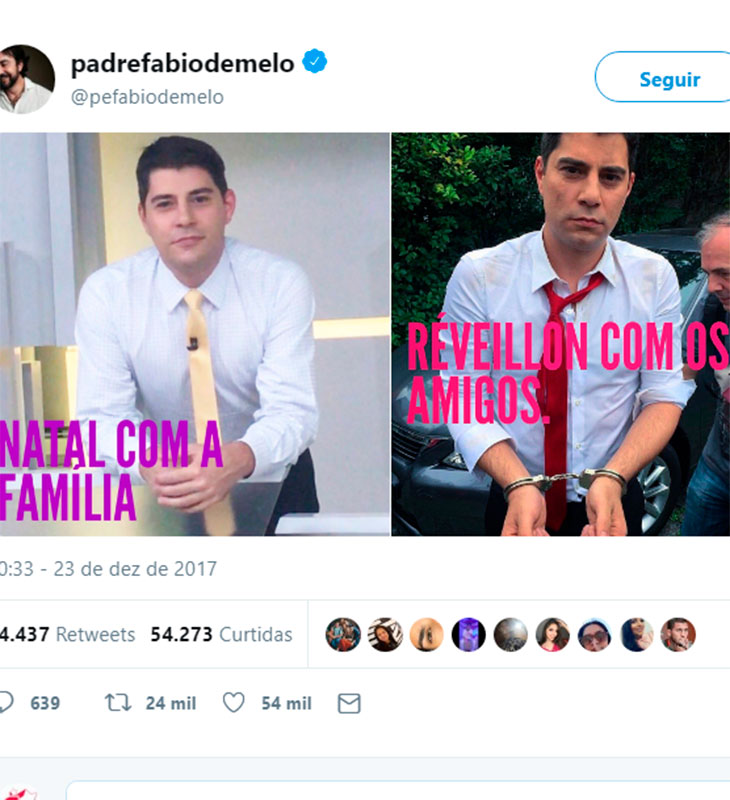Viewport: 730px width, 800px height.
Task: Open padrefabiodemelo's profile avatar
Action: point(27,79)
